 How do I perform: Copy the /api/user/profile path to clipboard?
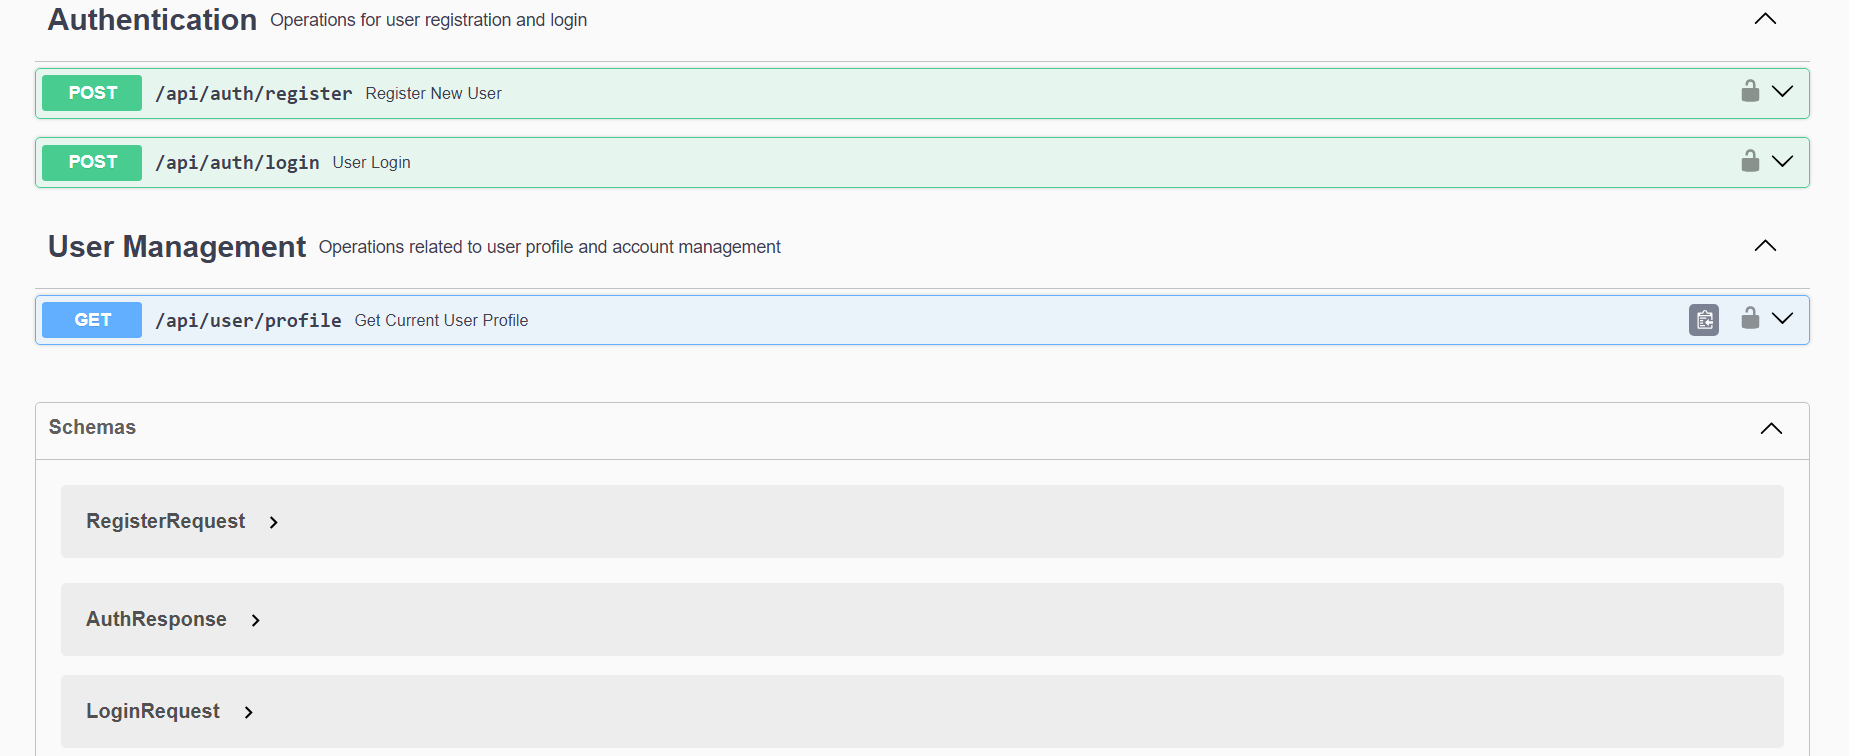tap(1704, 320)
